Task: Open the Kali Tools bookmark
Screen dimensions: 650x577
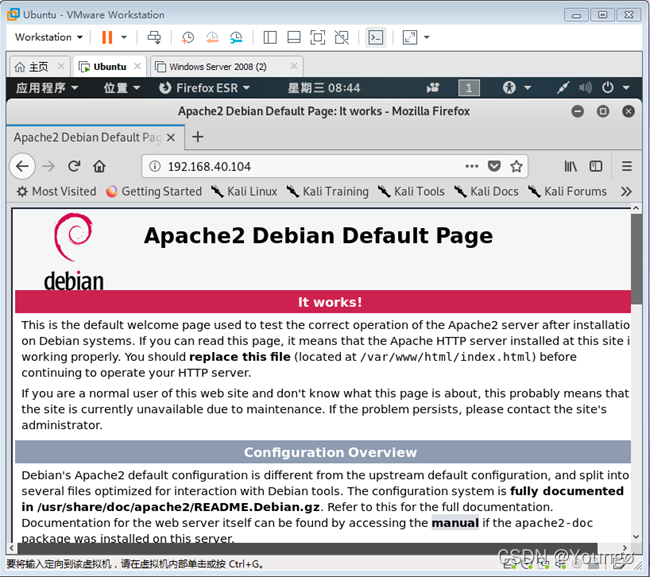Action: tap(411, 192)
